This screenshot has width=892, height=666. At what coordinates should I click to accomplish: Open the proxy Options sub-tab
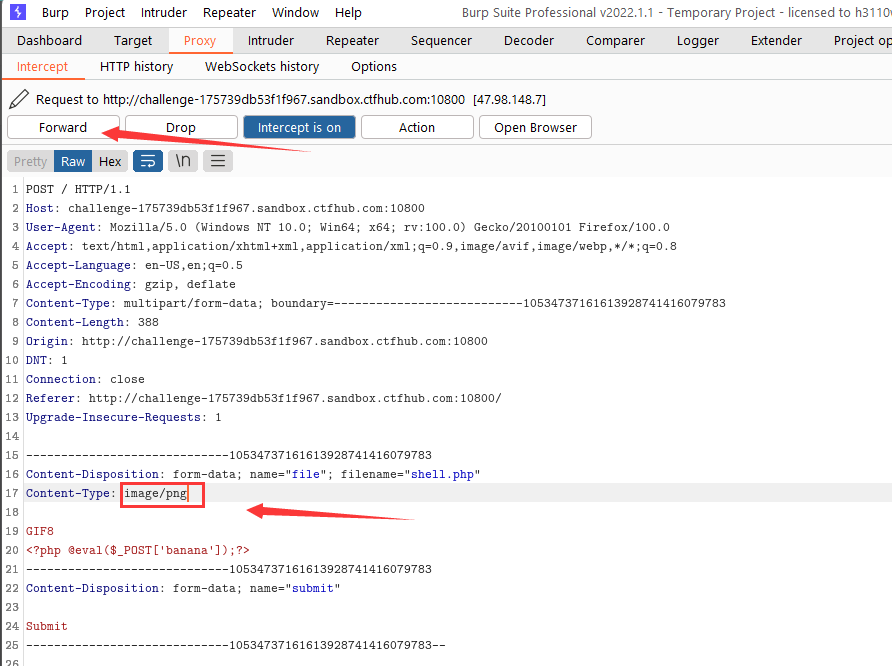point(374,67)
